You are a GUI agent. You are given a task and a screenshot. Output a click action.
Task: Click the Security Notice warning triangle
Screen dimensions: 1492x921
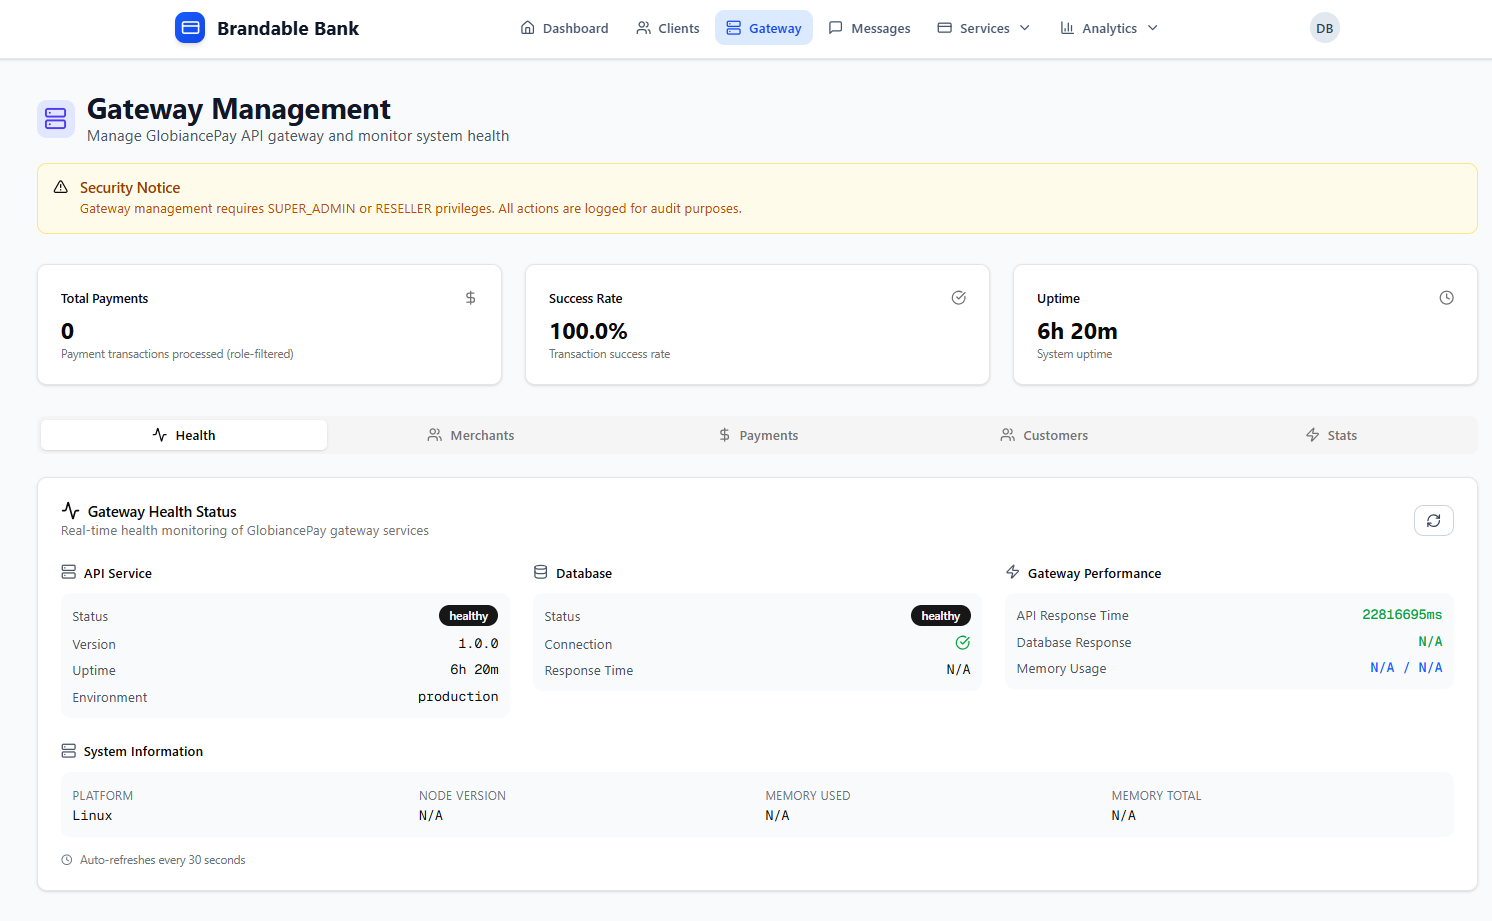pyautogui.click(x=61, y=187)
